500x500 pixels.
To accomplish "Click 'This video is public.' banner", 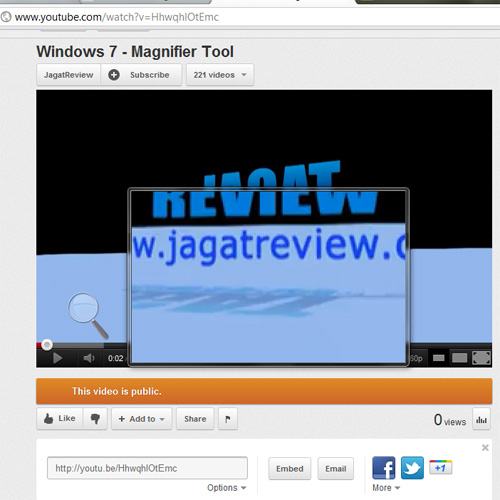I will point(264,391).
